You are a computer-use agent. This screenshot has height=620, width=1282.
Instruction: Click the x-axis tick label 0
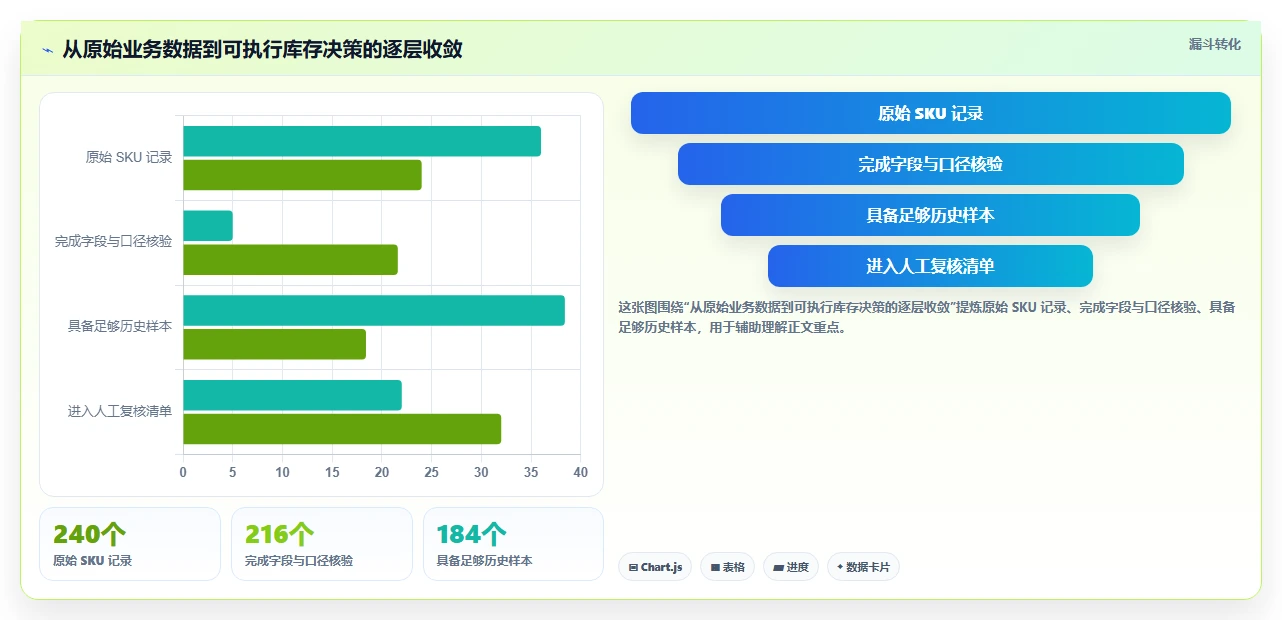pyautogui.click(x=183, y=472)
